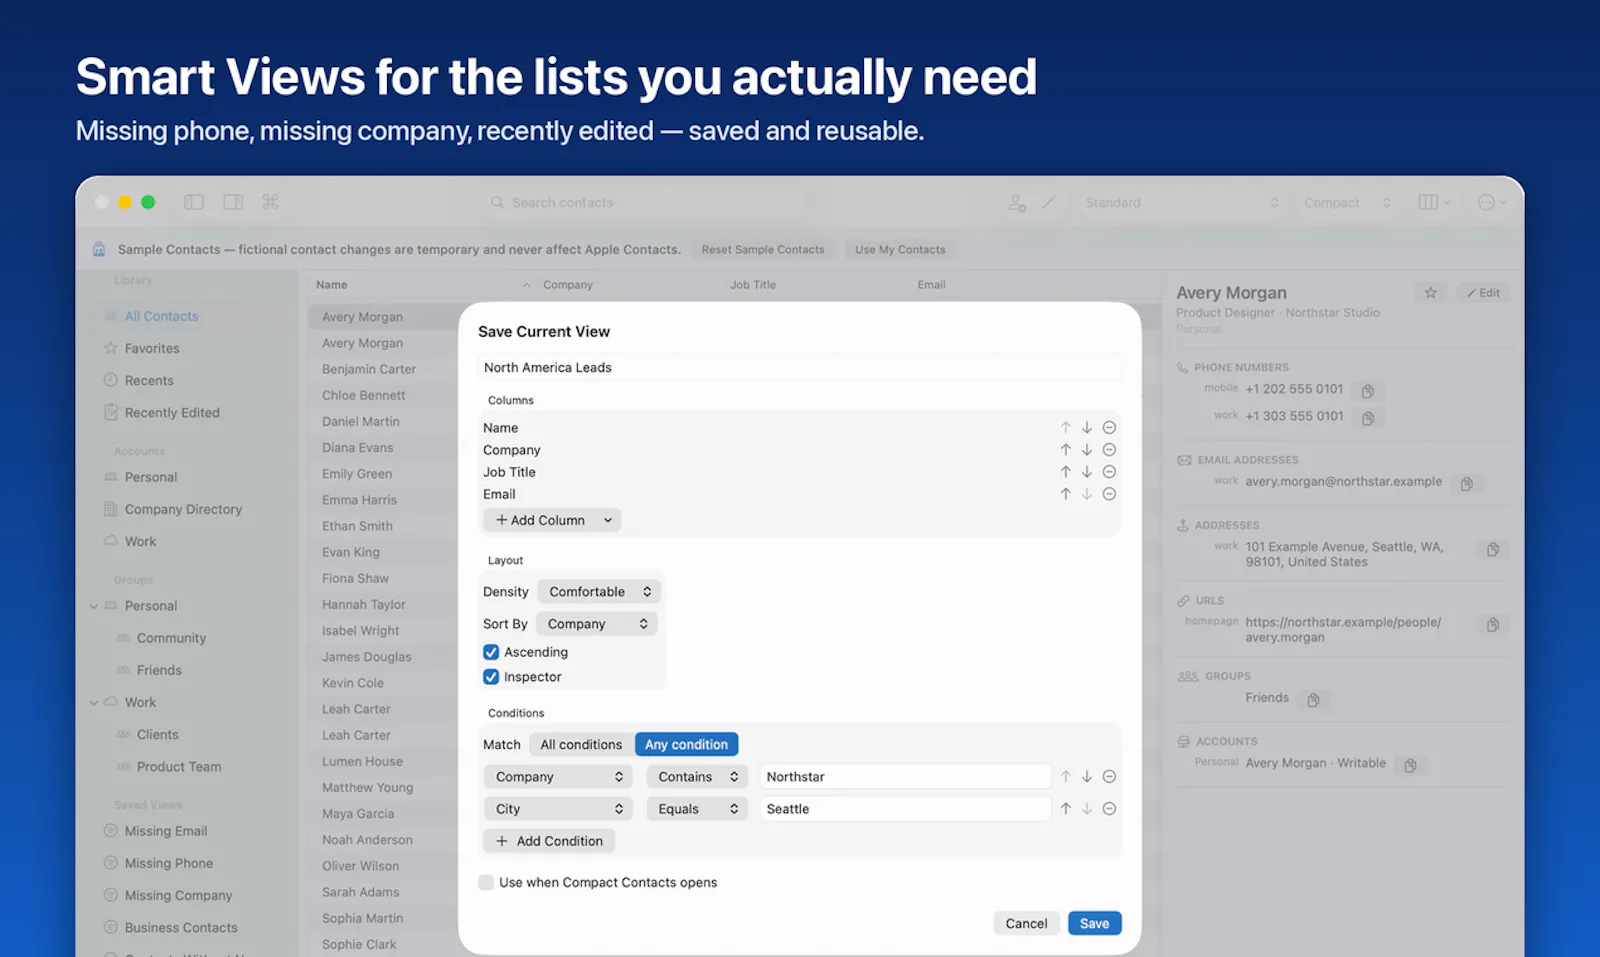
Task: Collapse the Work group in sidebar
Action: (x=94, y=703)
